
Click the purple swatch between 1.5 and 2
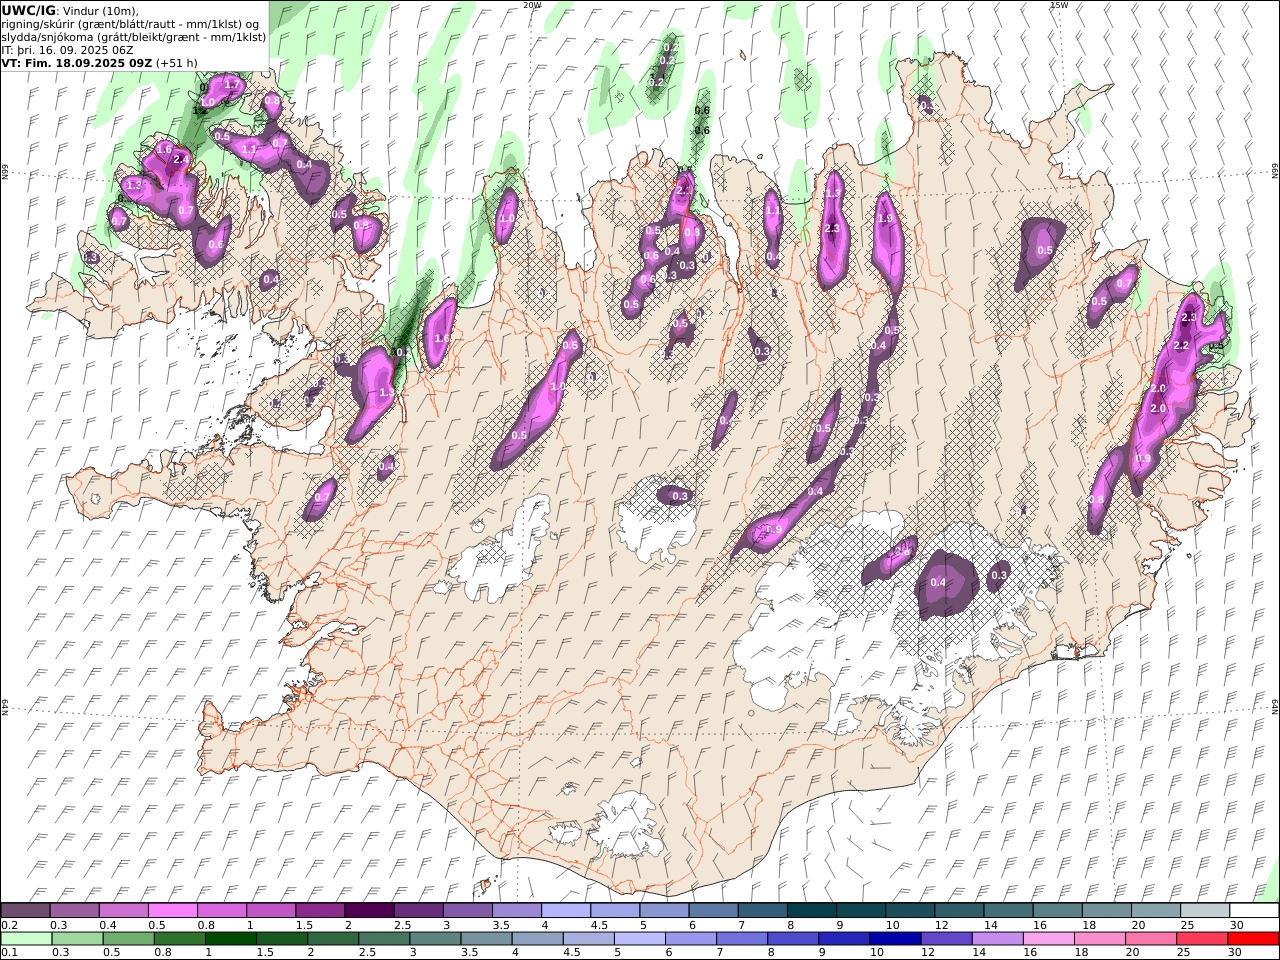[320, 910]
